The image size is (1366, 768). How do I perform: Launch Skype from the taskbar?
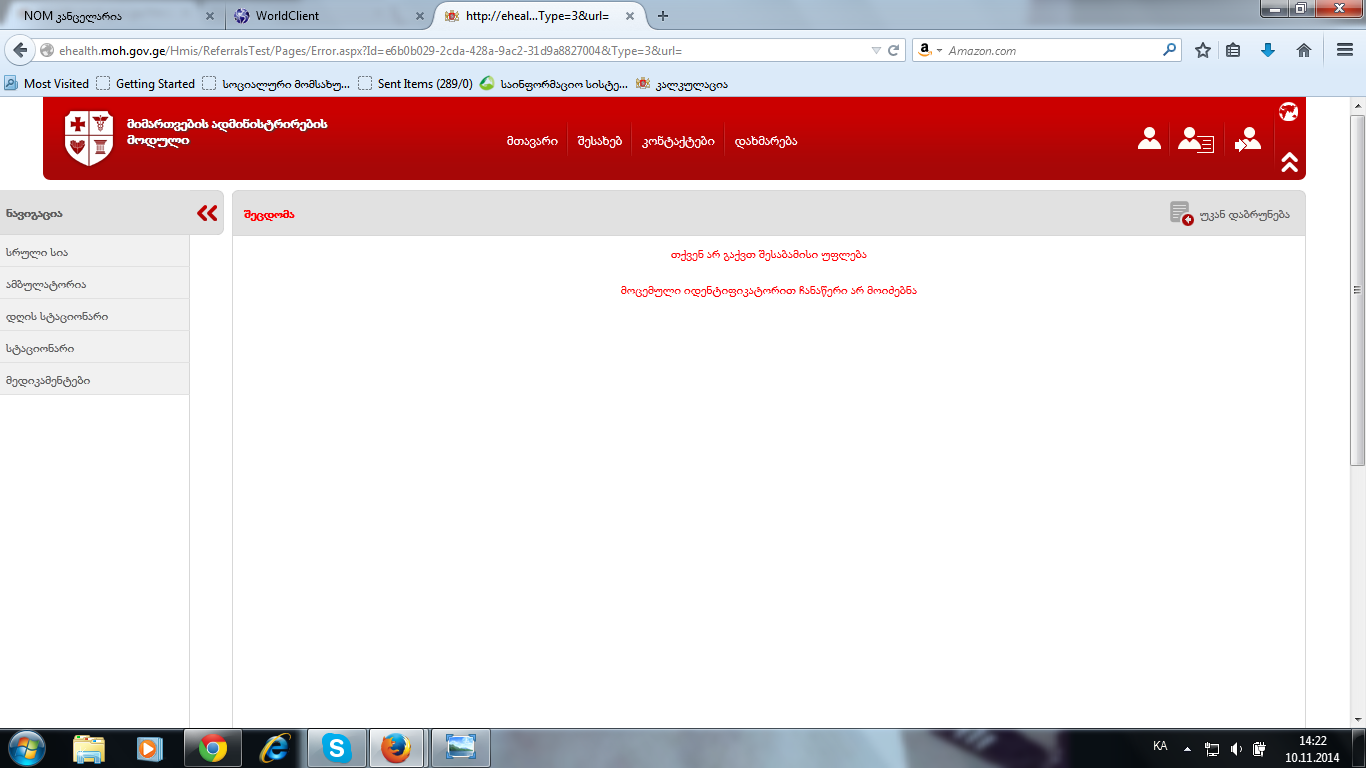pos(337,748)
